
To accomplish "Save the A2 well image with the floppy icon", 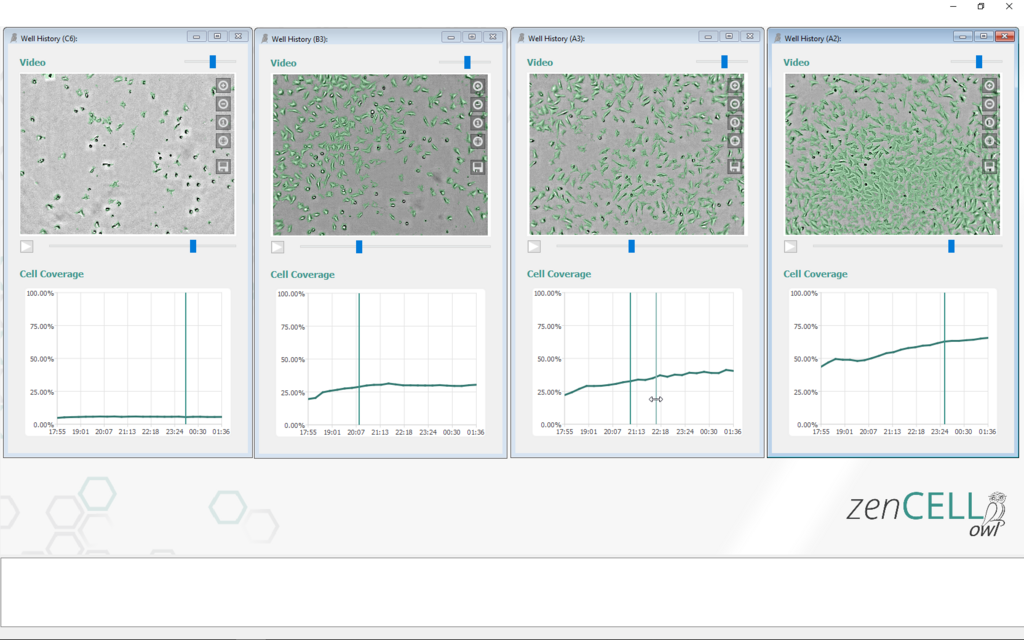I will [989, 166].
